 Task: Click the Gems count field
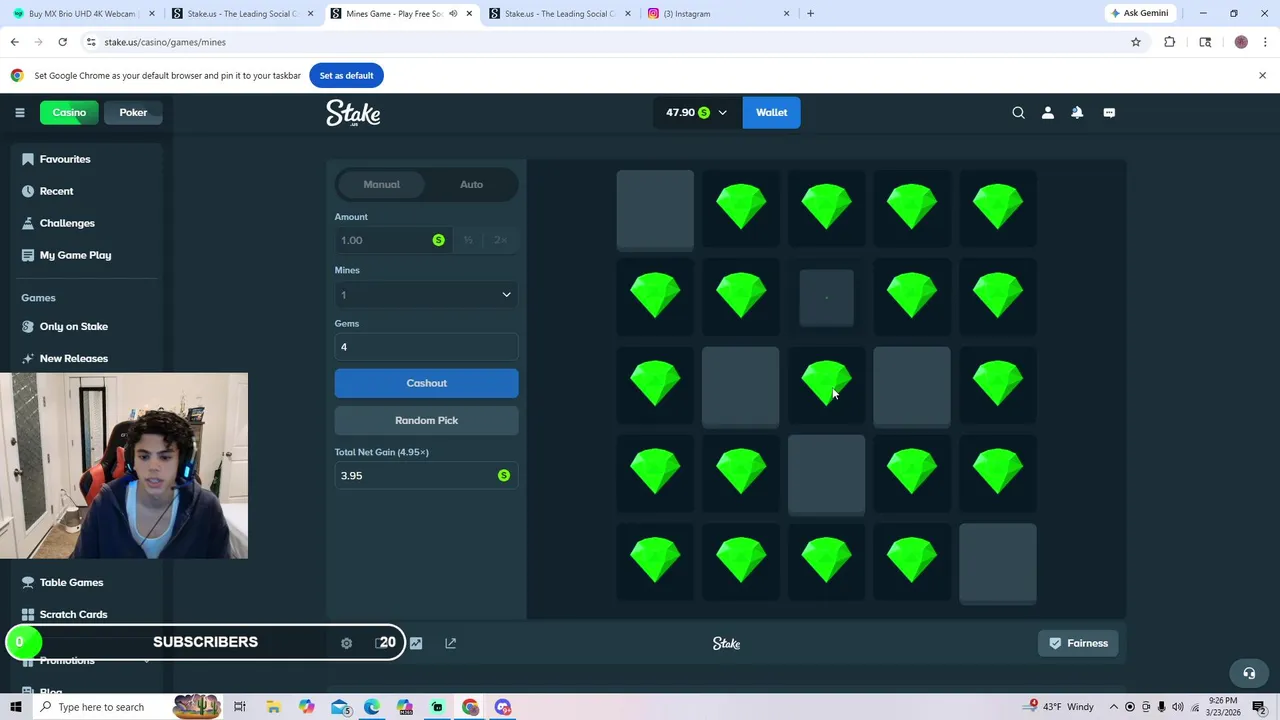(x=426, y=347)
